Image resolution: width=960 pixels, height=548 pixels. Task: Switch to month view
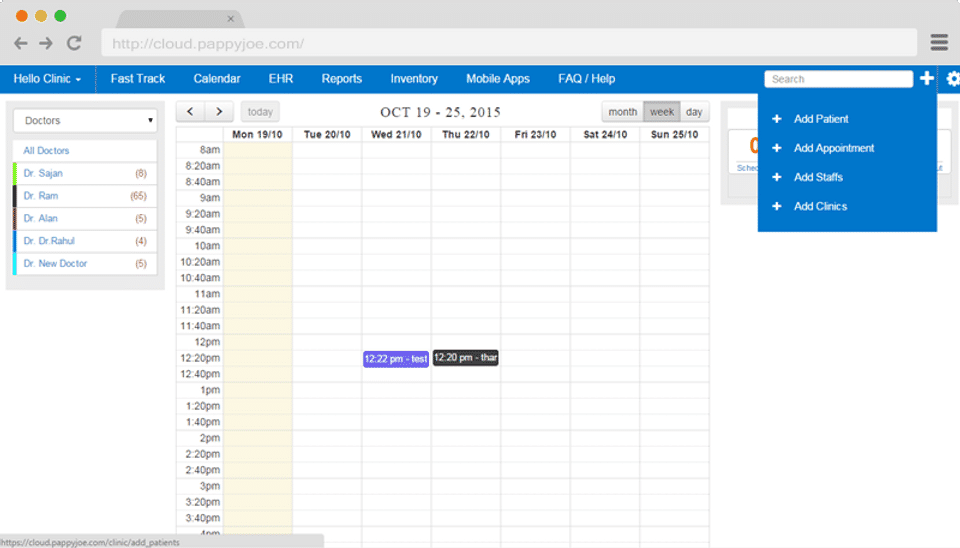pos(623,112)
